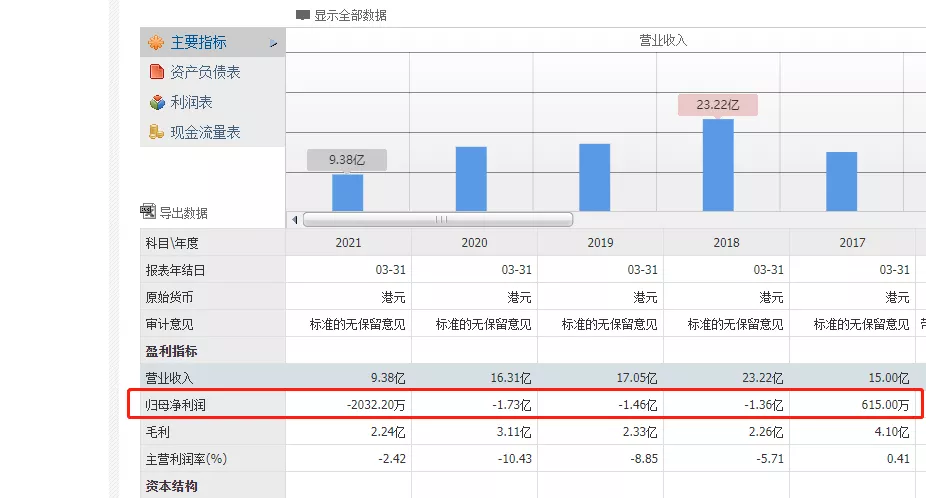Screen dimensions: 926x498
Task: Click the -5.71 profit margin cell
Action: click(726, 459)
